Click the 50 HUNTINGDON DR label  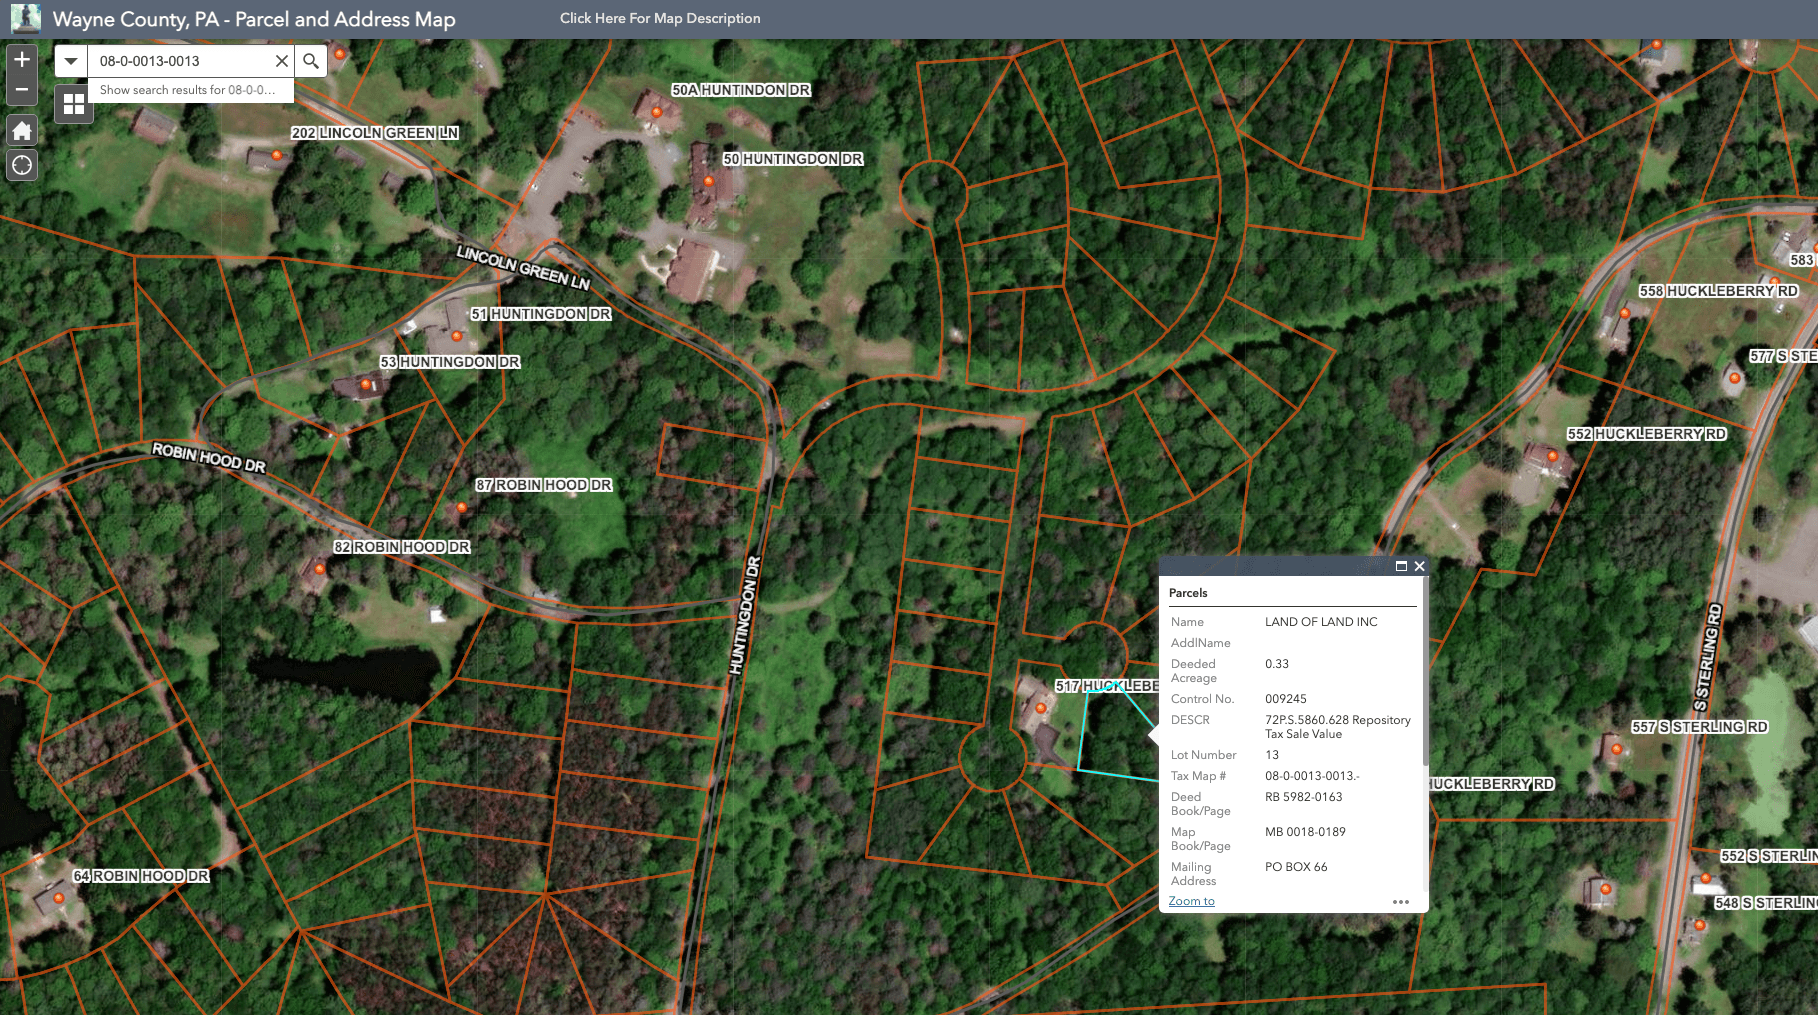click(x=793, y=159)
